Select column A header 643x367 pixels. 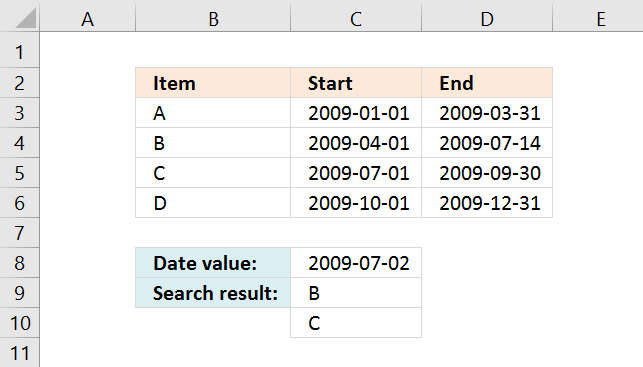pyautogui.click(x=87, y=16)
